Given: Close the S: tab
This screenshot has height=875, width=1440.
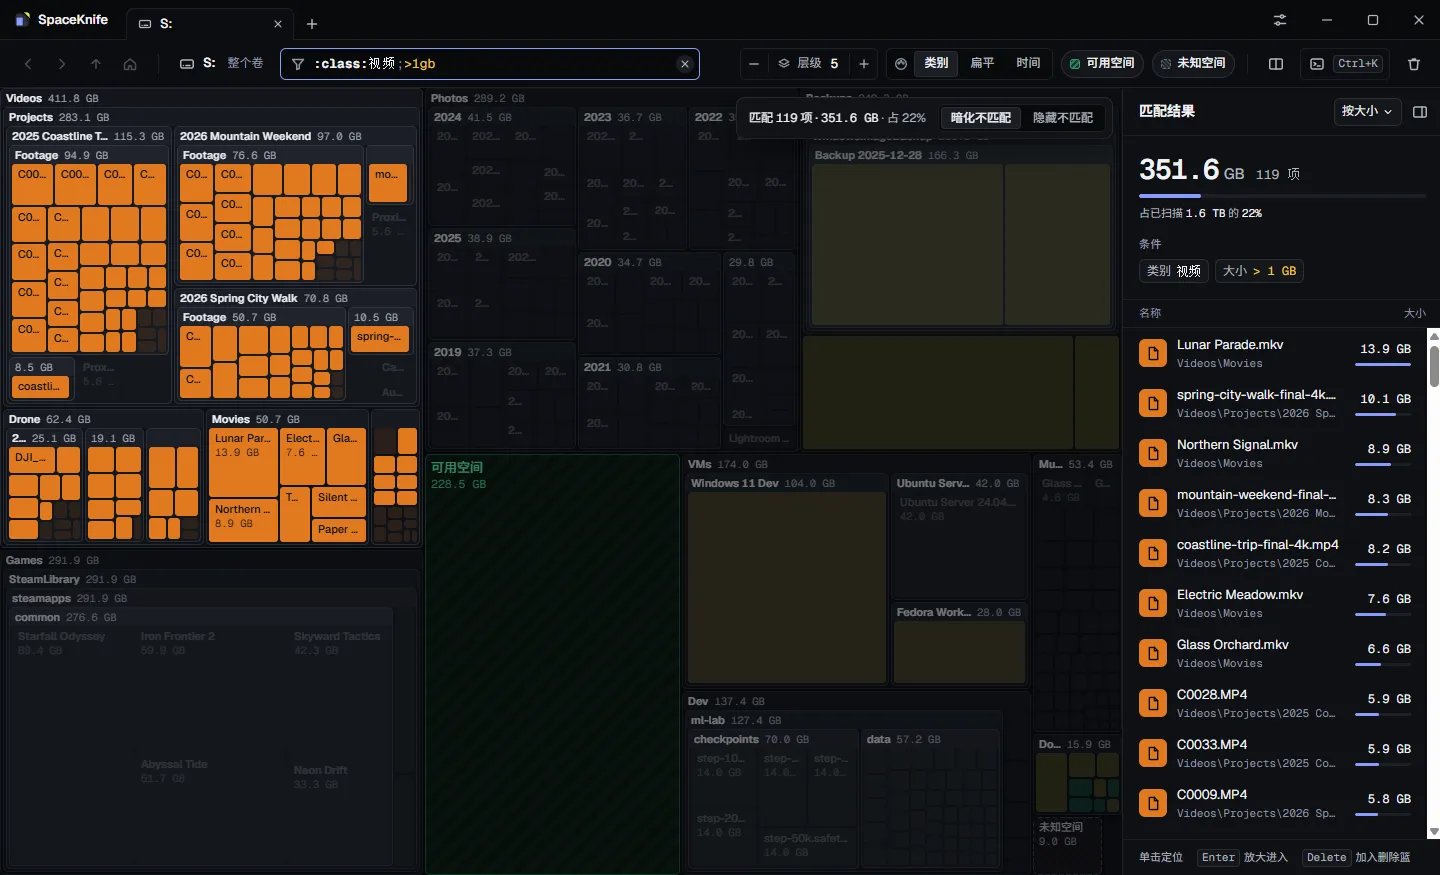Looking at the screenshot, I should click(278, 23).
